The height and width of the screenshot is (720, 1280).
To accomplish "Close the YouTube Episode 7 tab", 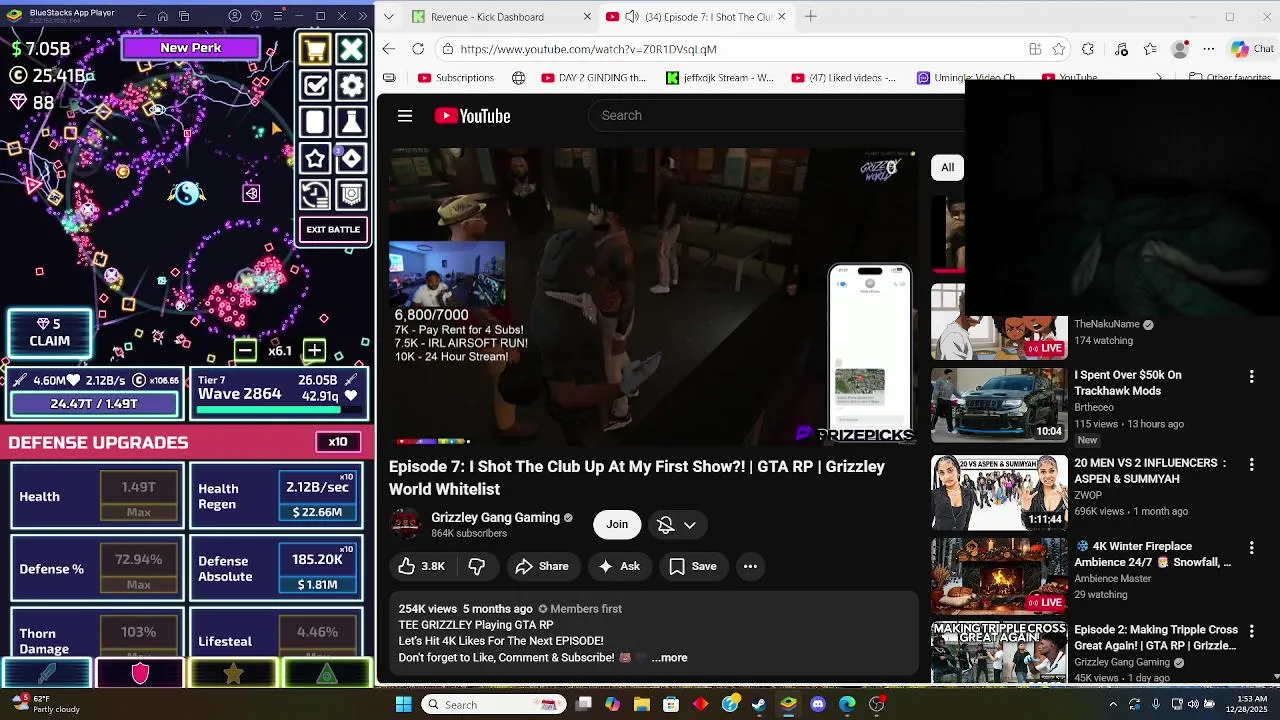I will (782, 17).
